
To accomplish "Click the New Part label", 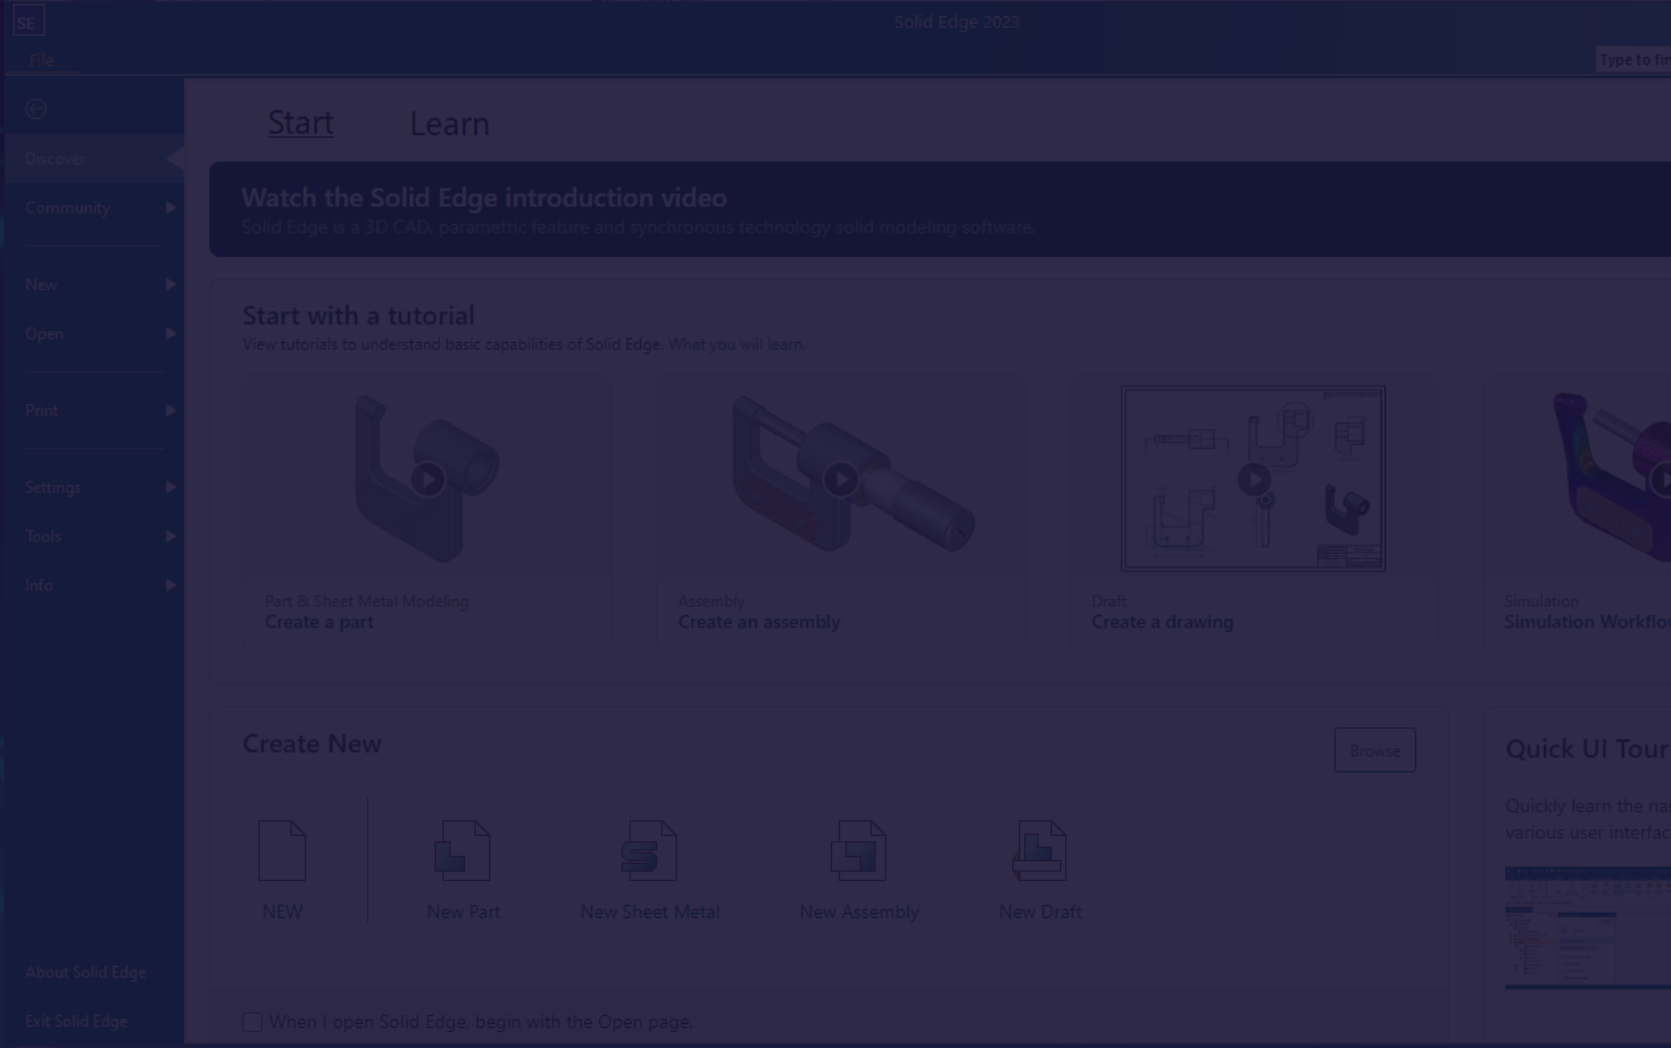I will 463,912.
